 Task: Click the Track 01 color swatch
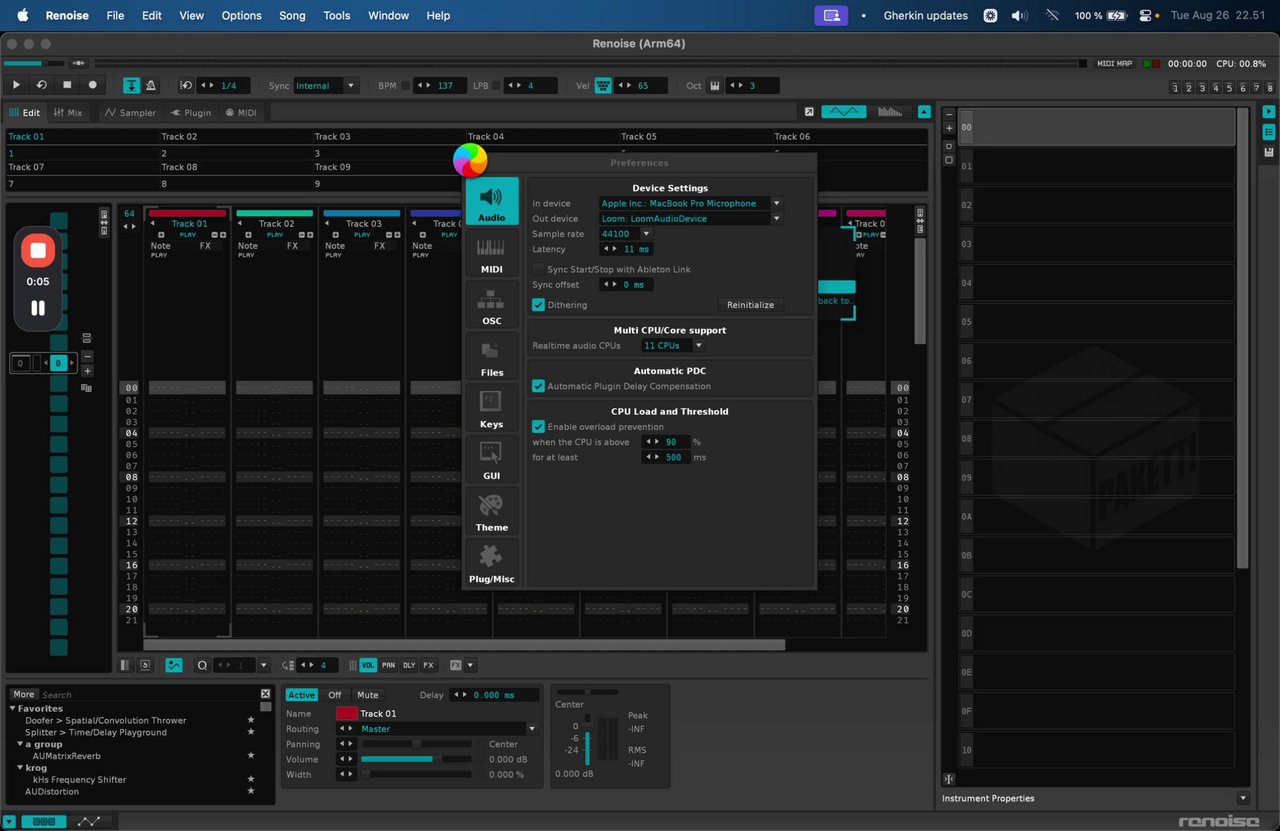[x=346, y=714]
